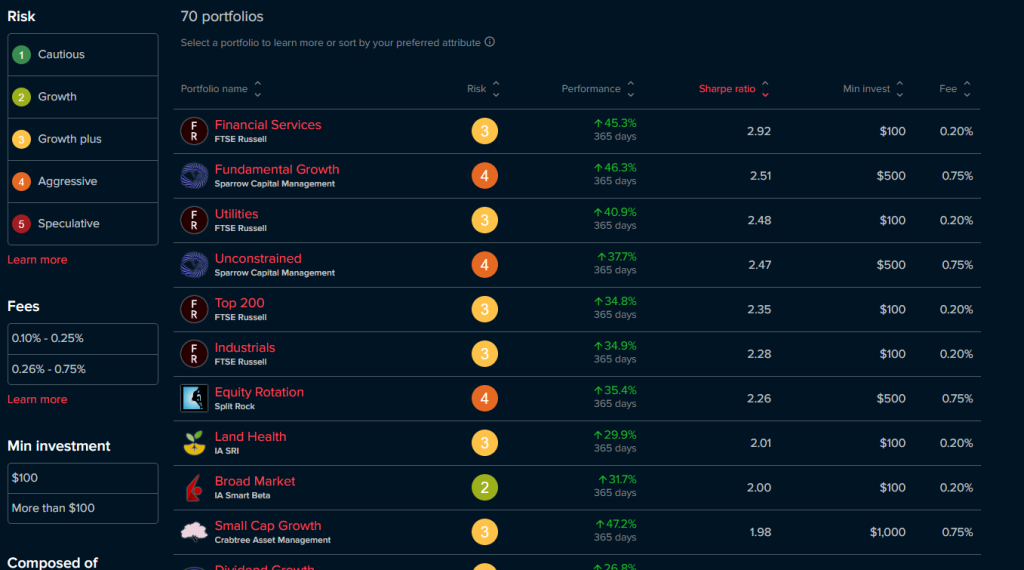Screen dimensions: 1024x570
Task: Open the Utilities portfolio link
Action: pyautogui.click(x=236, y=214)
